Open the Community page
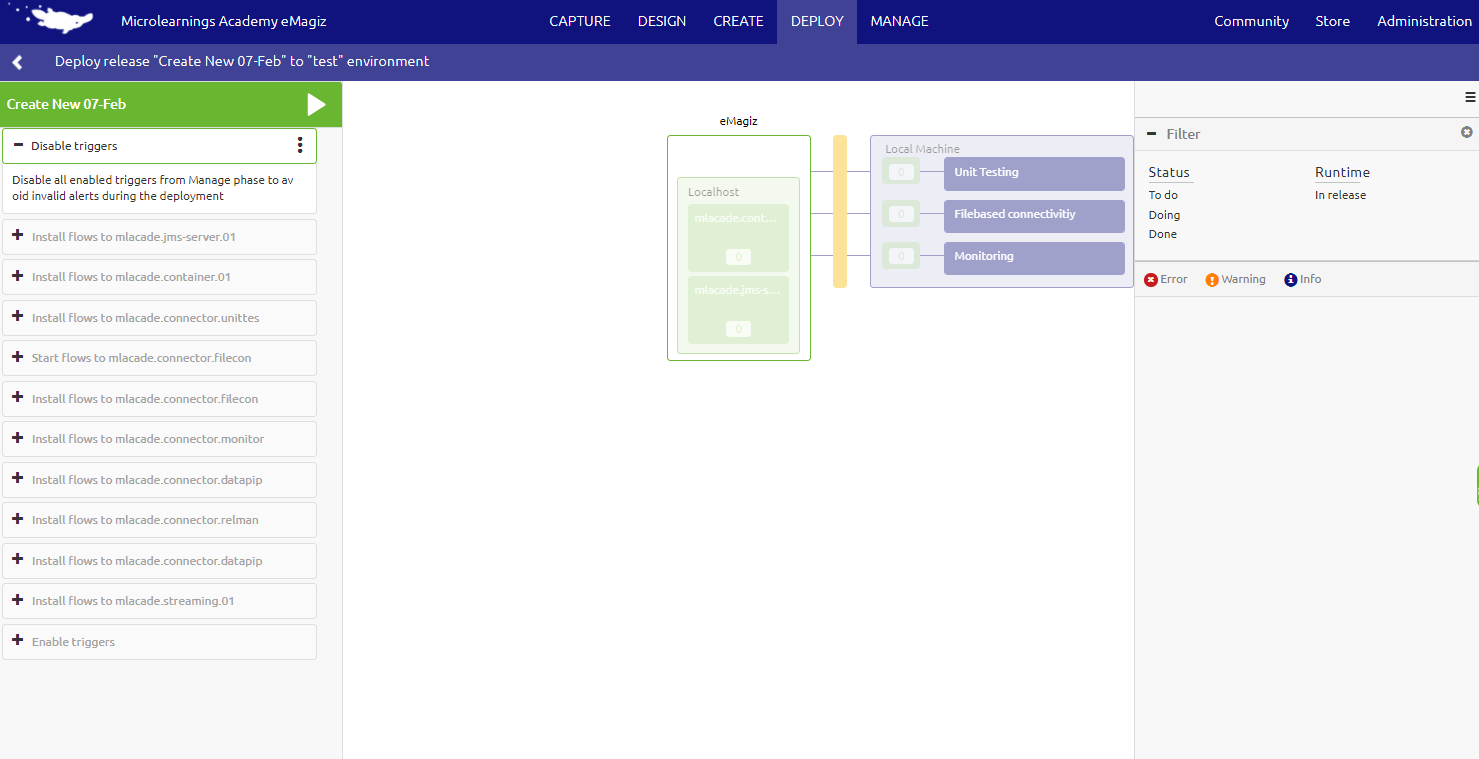1479x759 pixels. [1251, 20]
